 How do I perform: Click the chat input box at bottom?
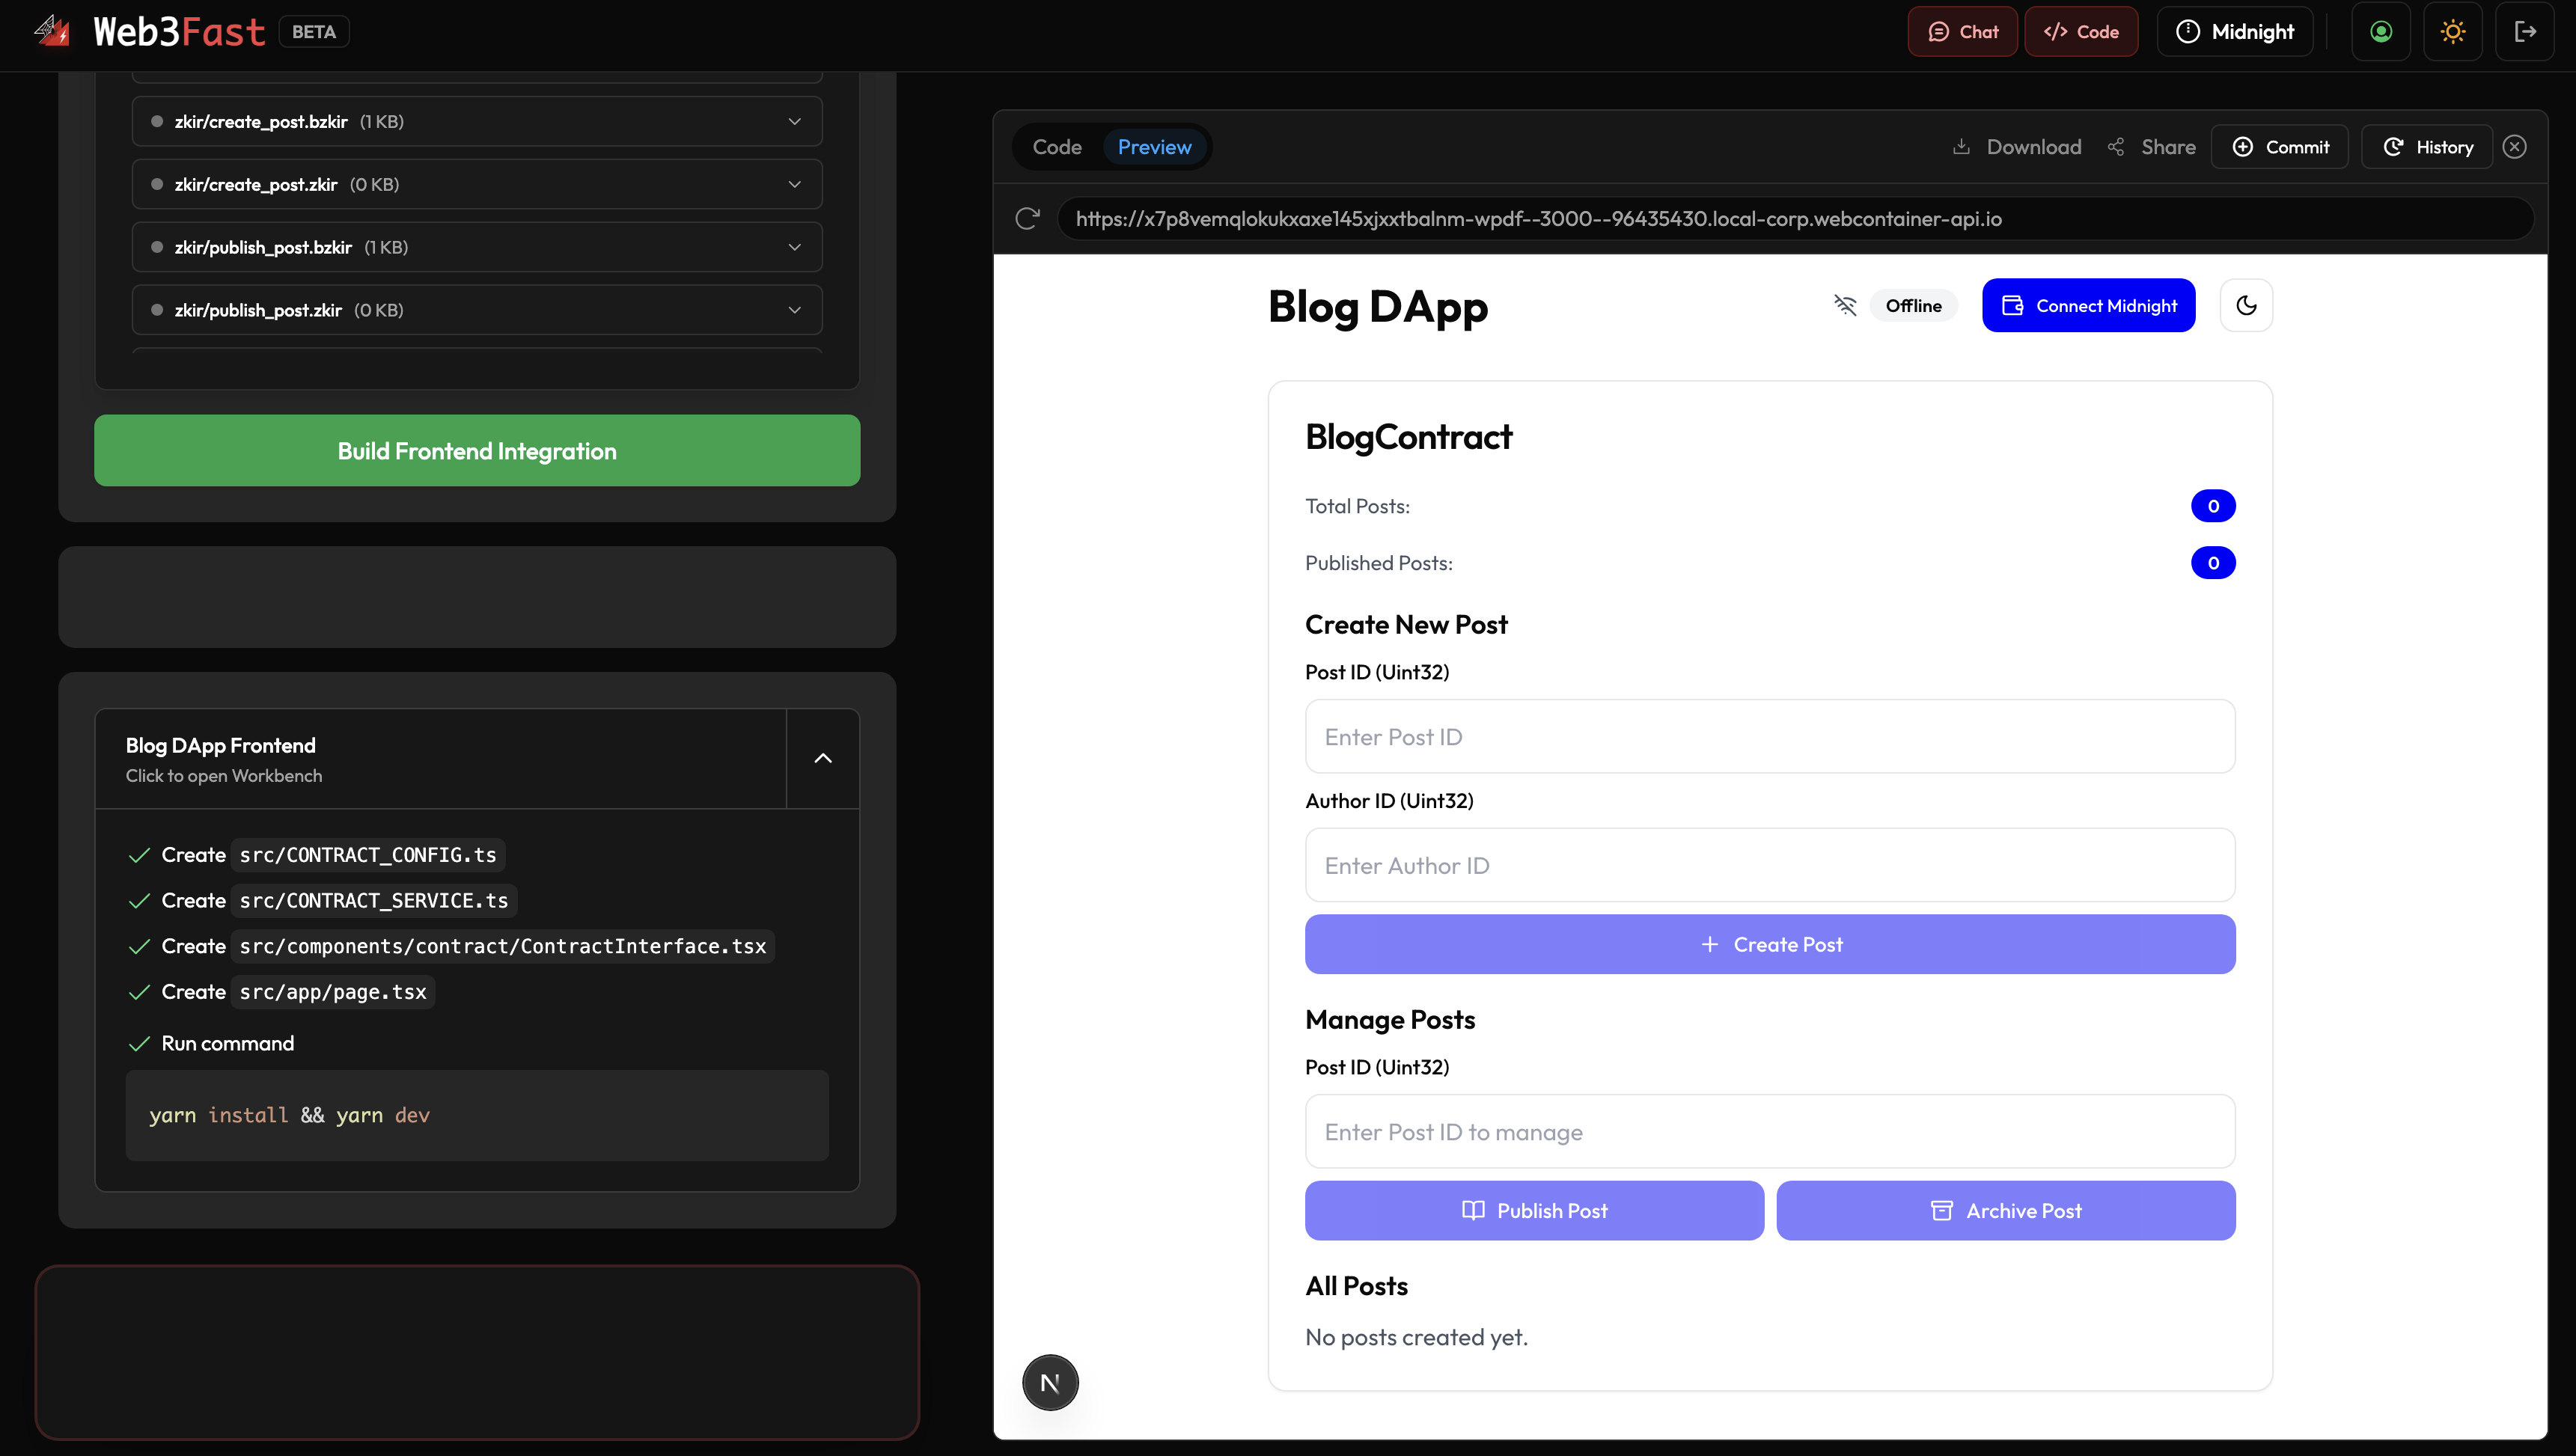pyautogui.click(x=477, y=1352)
